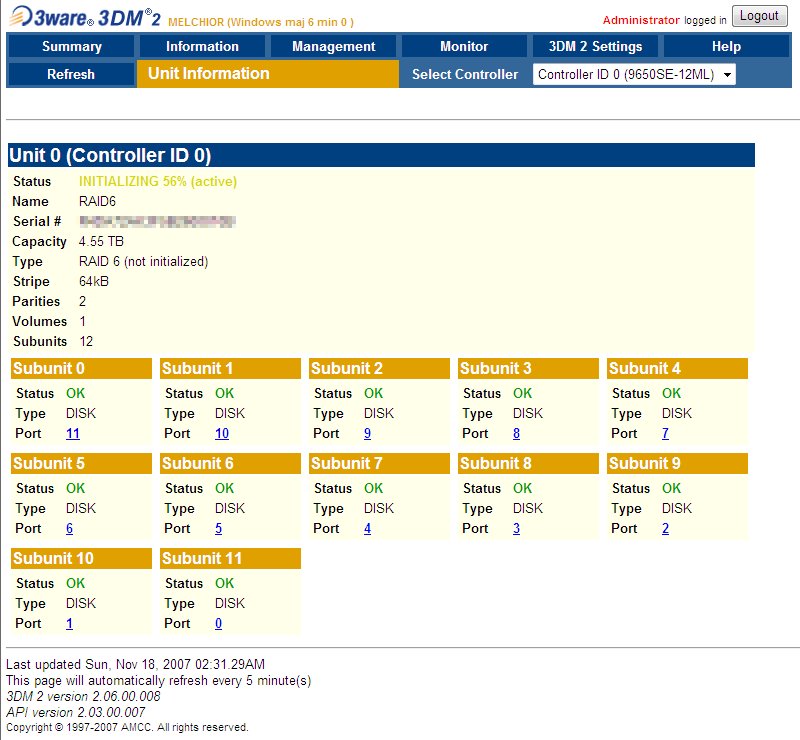The image size is (800, 740).
Task: Open the Help menu
Action: tap(726, 46)
